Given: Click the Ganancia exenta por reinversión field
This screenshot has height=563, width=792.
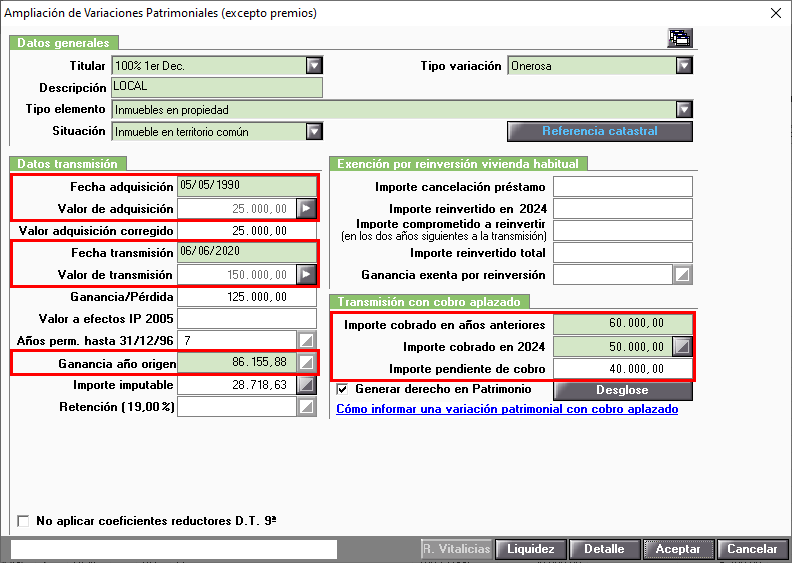Looking at the screenshot, I should click(613, 275).
